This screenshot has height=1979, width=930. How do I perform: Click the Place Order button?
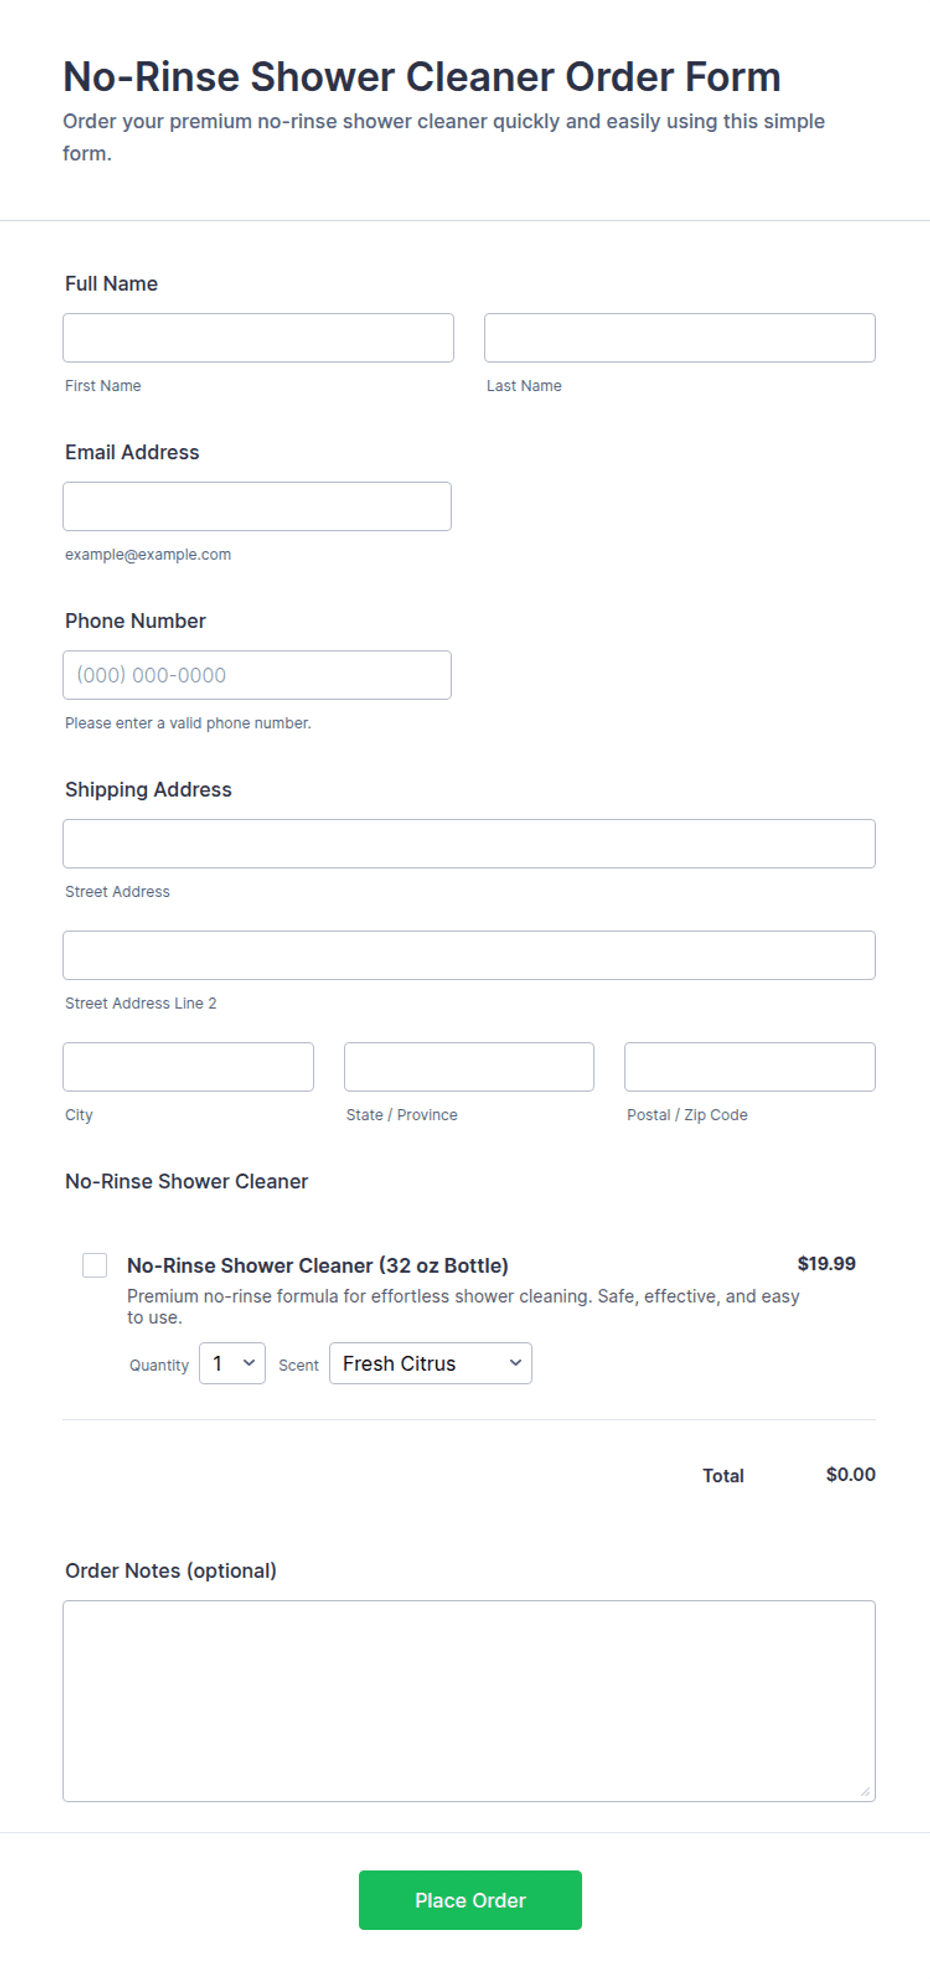coord(470,1900)
